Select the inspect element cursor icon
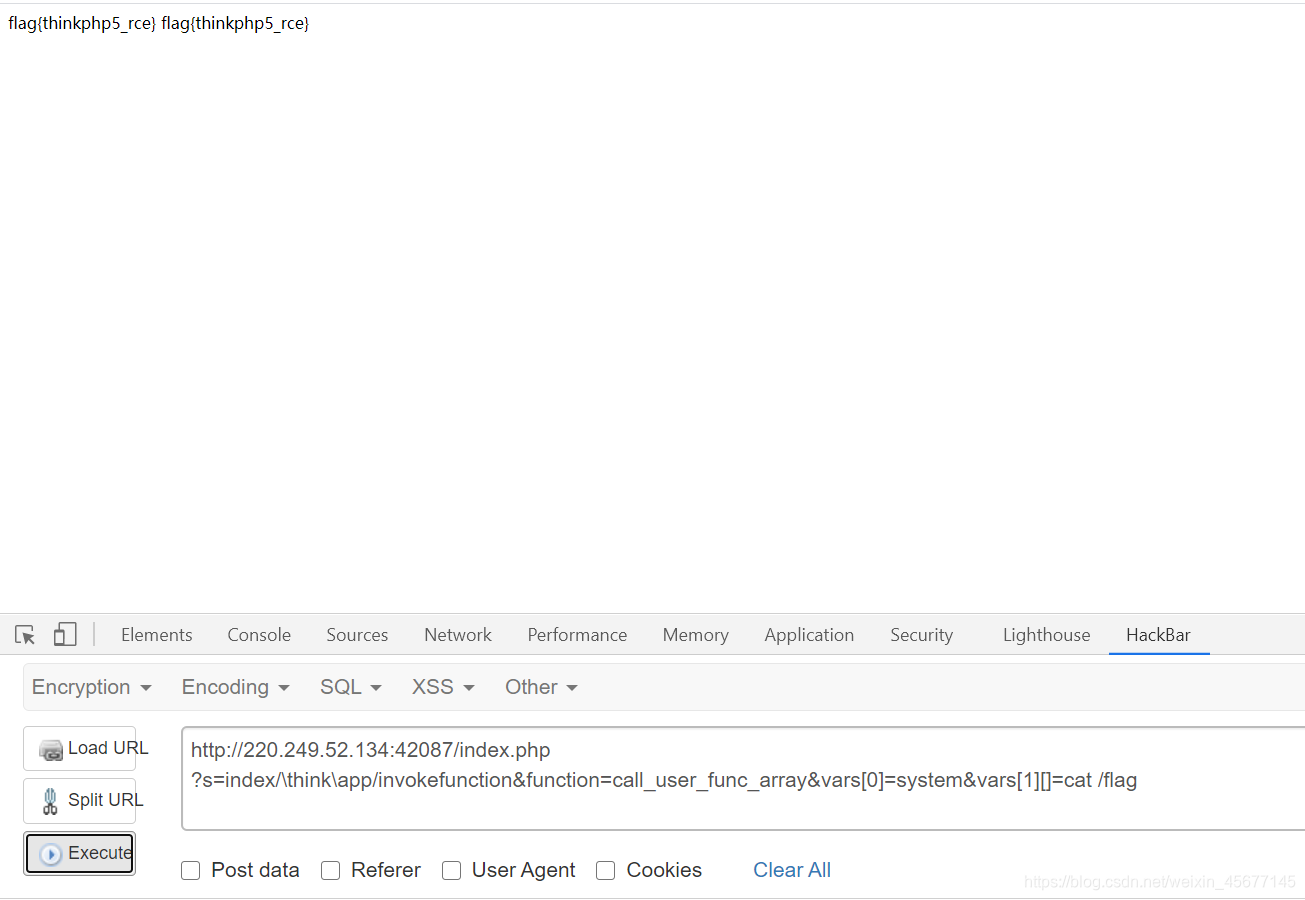The width and height of the screenshot is (1305, 900). click(x=25, y=635)
